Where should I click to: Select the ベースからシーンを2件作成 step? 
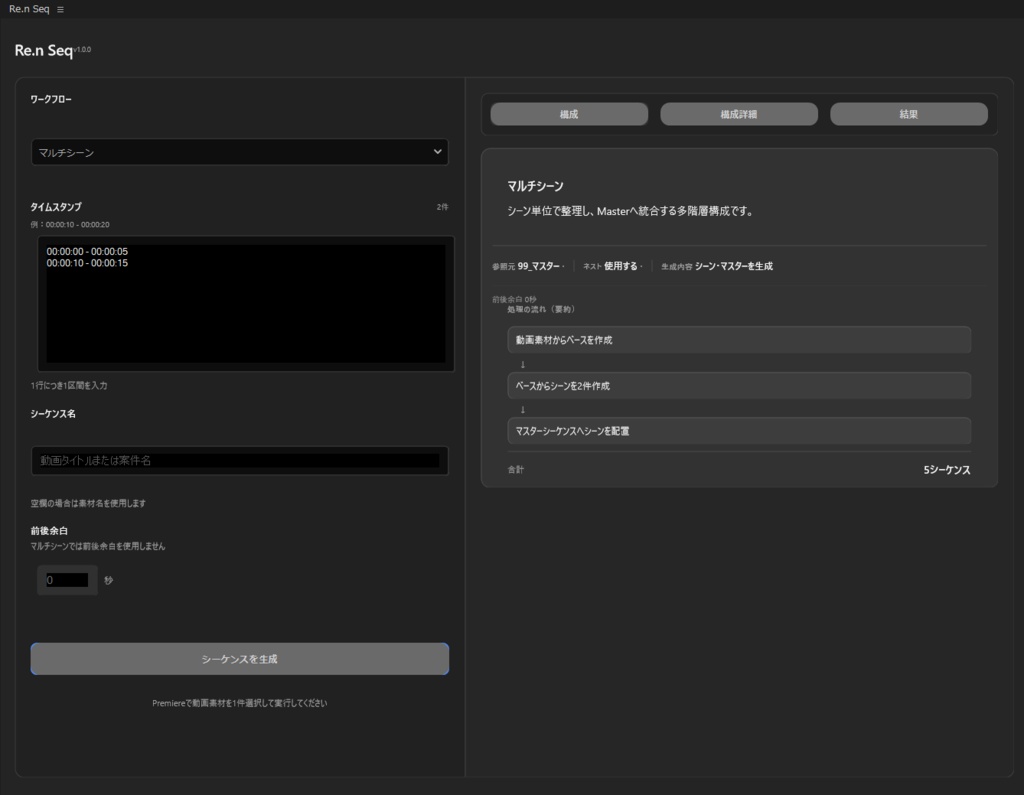(739, 385)
